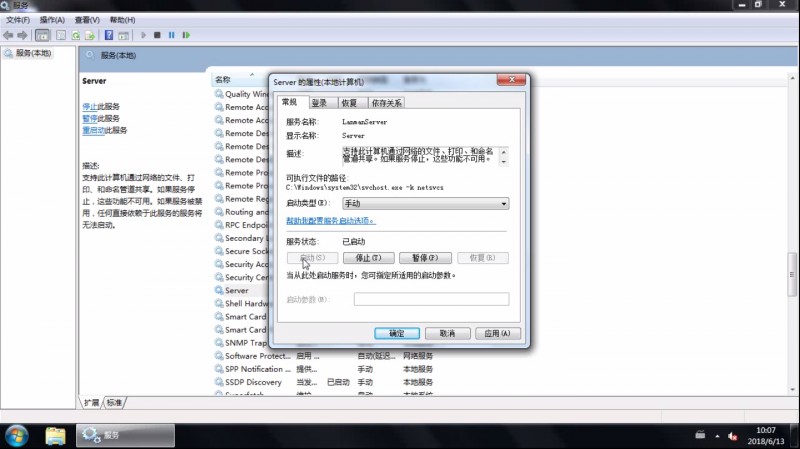Viewport: 800px width, 449px height.
Task: Click the 重启动 this service link
Action: click(93, 130)
